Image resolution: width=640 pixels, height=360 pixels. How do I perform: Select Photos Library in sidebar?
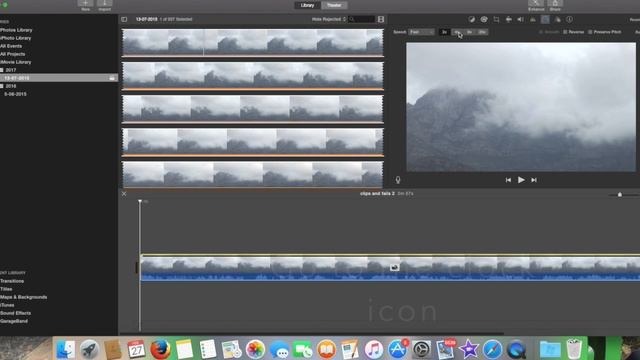[16, 30]
